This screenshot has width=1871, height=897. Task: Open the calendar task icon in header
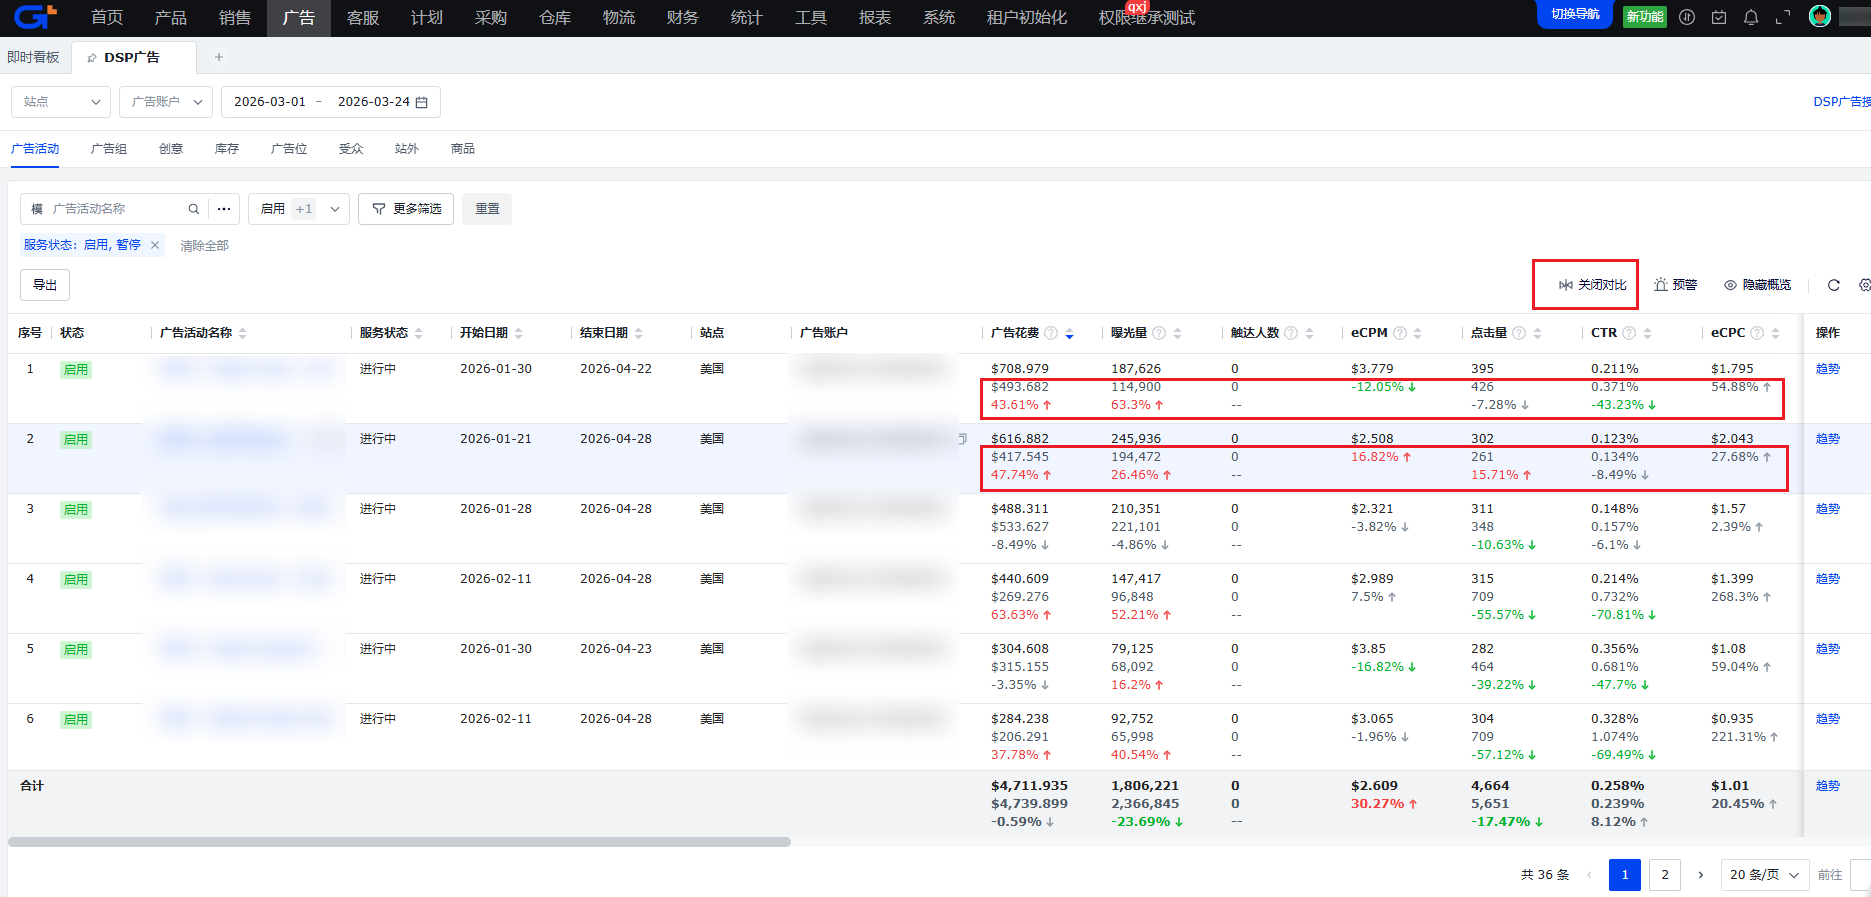pos(1718,17)
